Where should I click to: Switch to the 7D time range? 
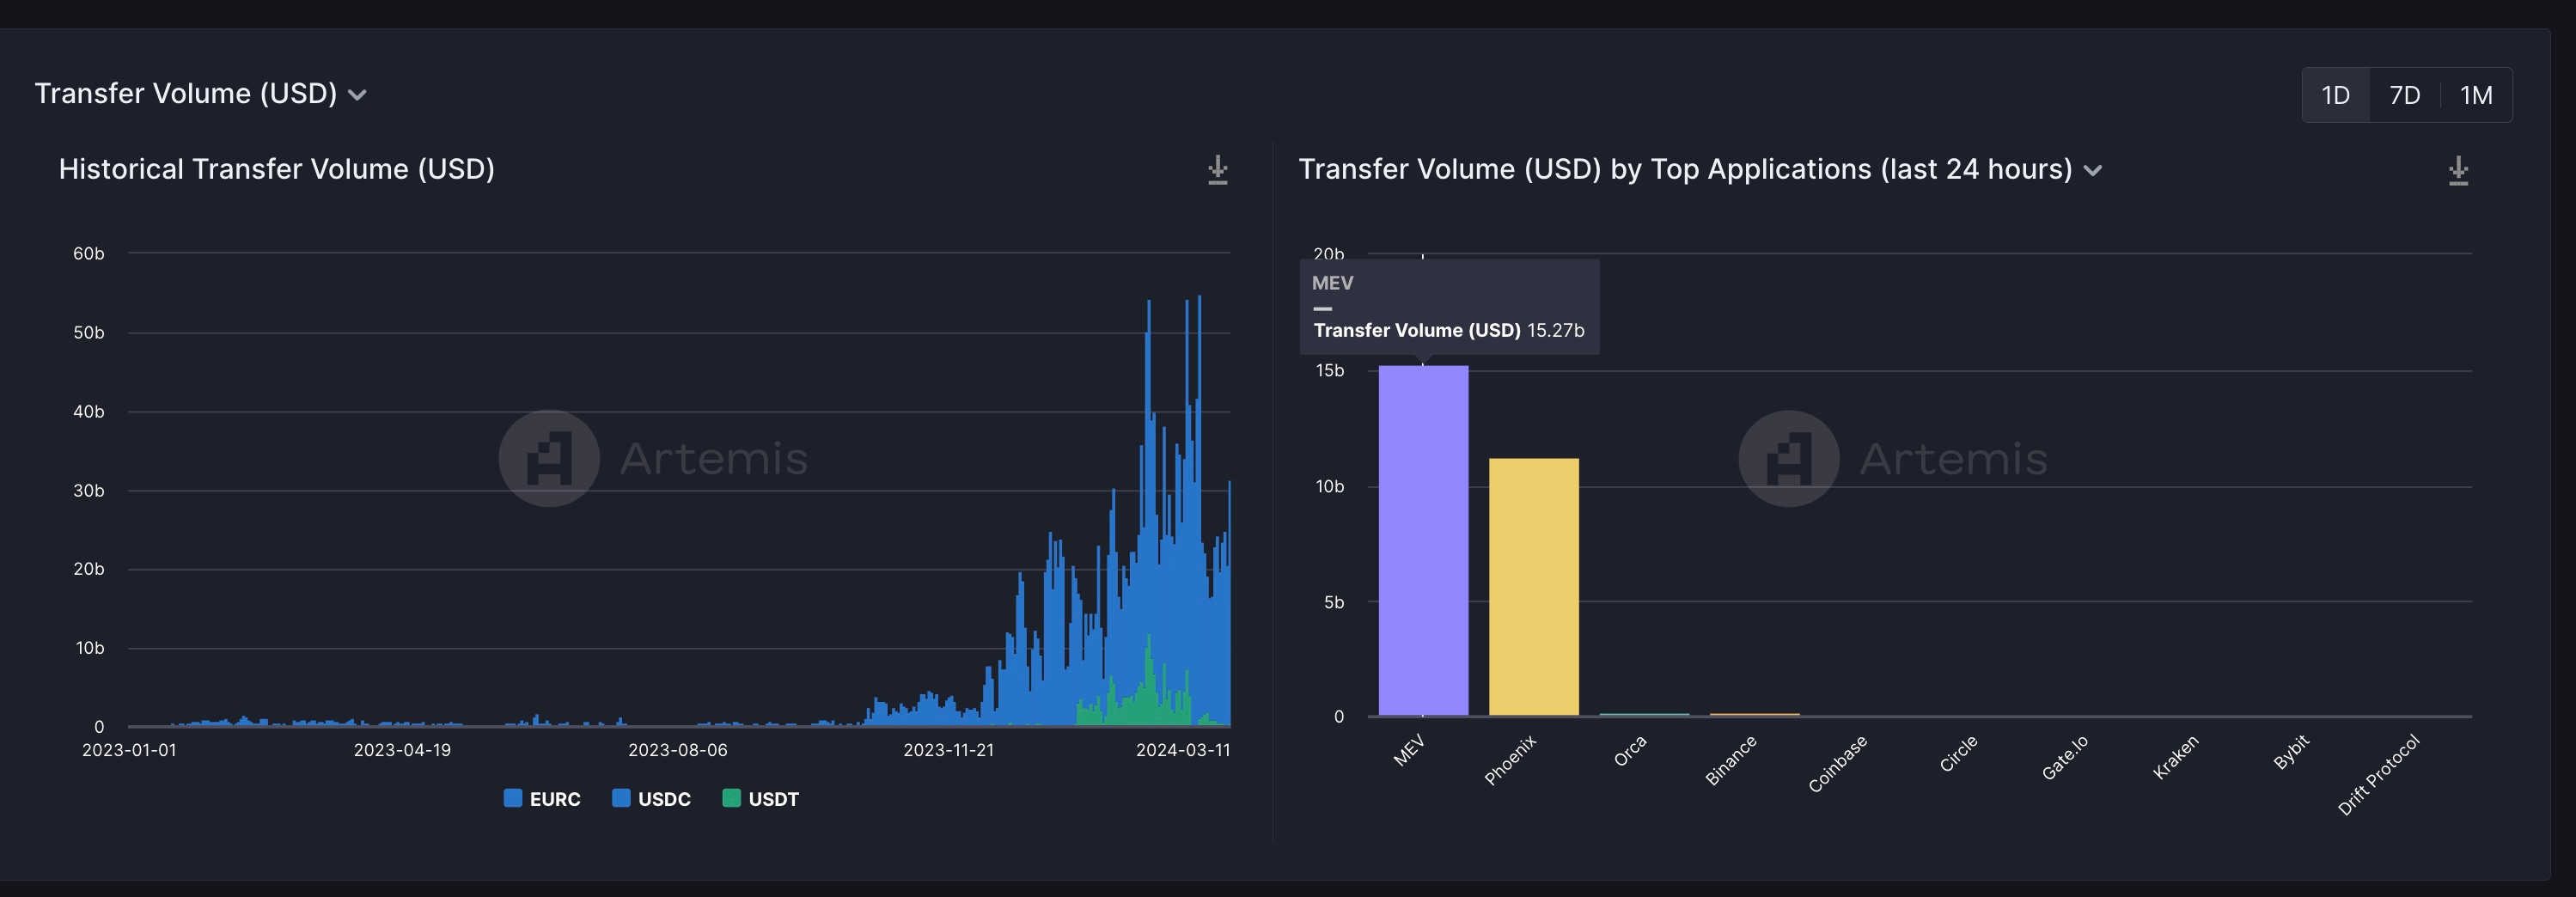coord(2404,95)
